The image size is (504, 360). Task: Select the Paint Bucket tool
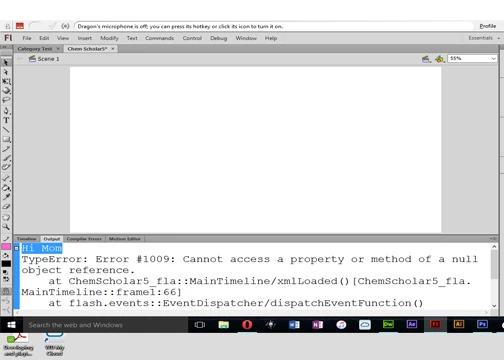(x=6, y=188)
